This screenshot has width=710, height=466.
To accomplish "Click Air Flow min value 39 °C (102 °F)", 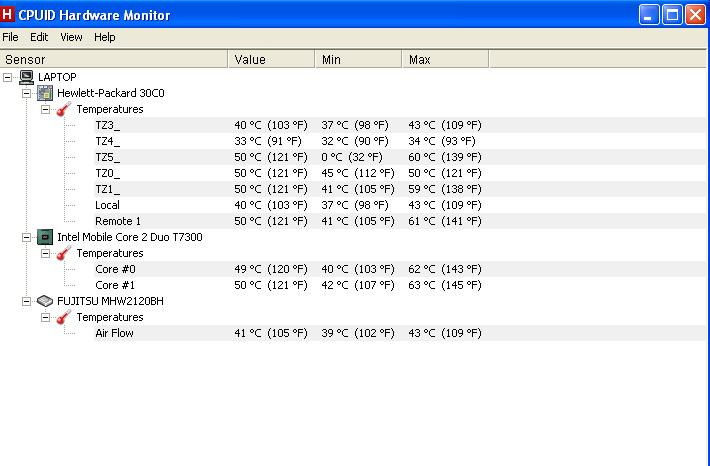I will pos(358,333).
